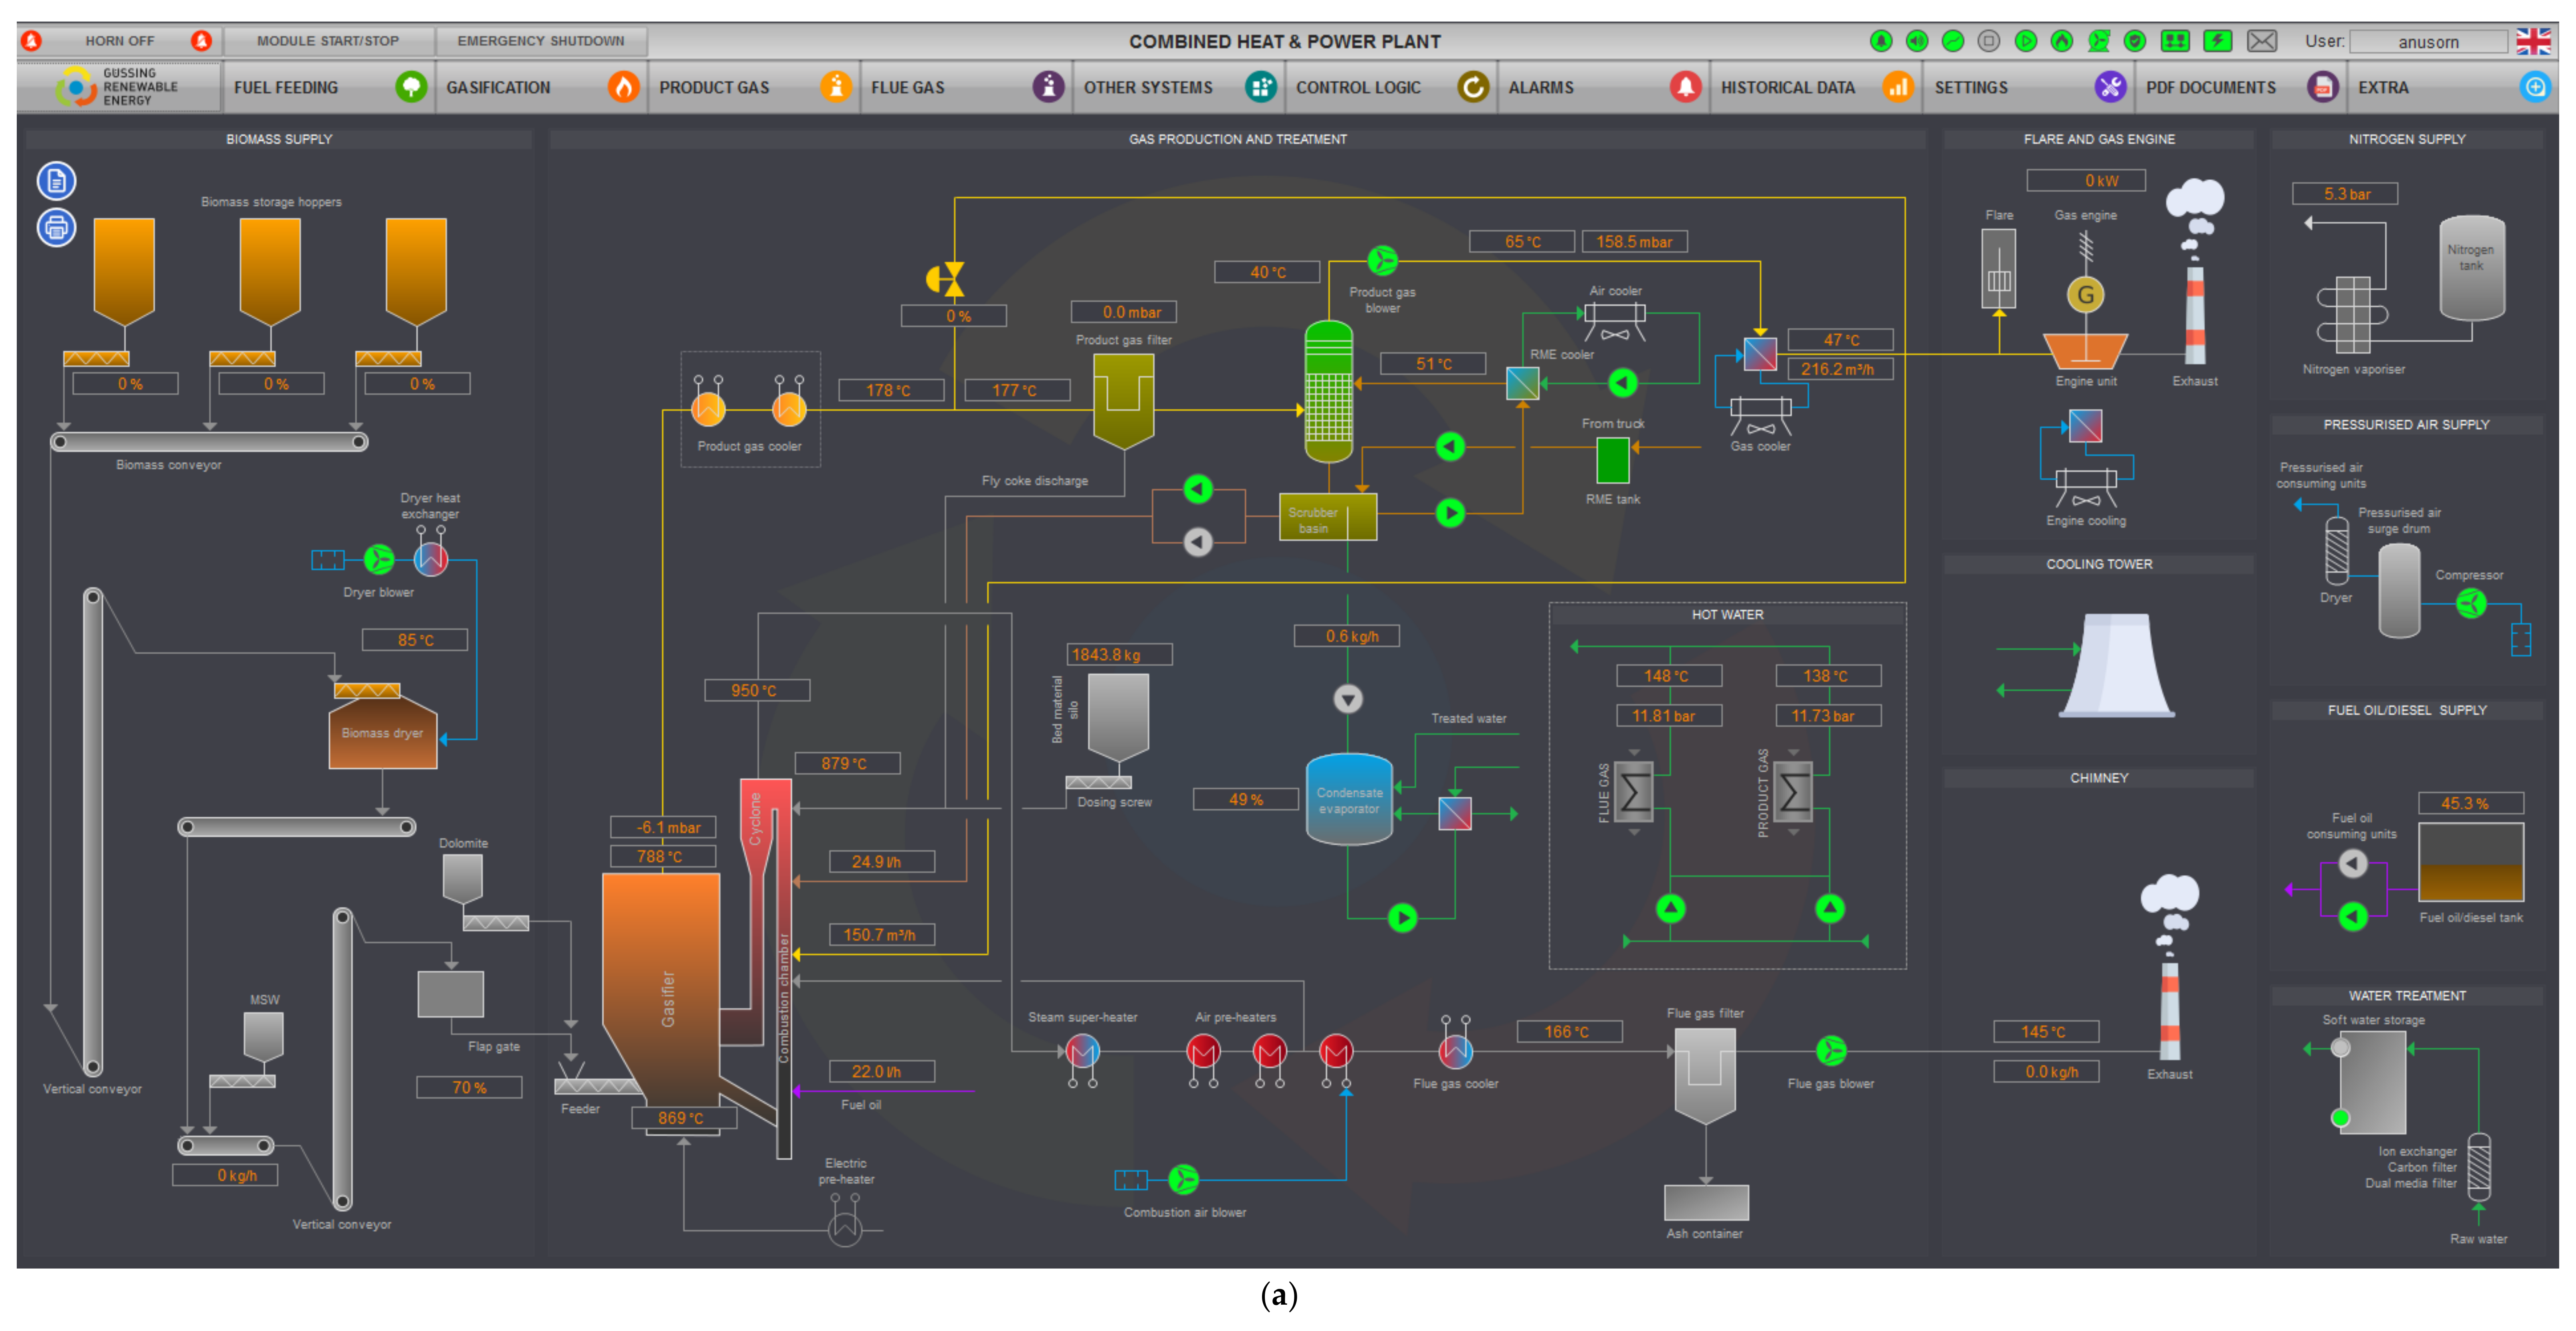Click grey down-arrow valve above Condensate evaporator
Screen dimensions: 2576x1331
tap(1348, 699)
